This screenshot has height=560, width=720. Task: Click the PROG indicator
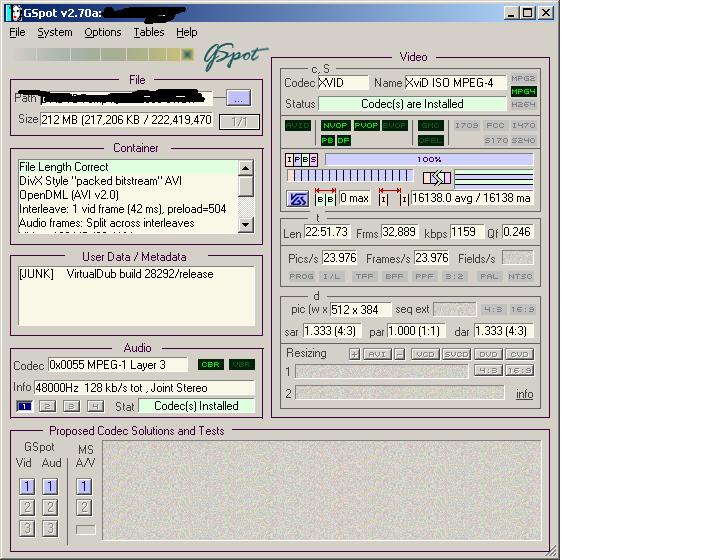point(301,276)
